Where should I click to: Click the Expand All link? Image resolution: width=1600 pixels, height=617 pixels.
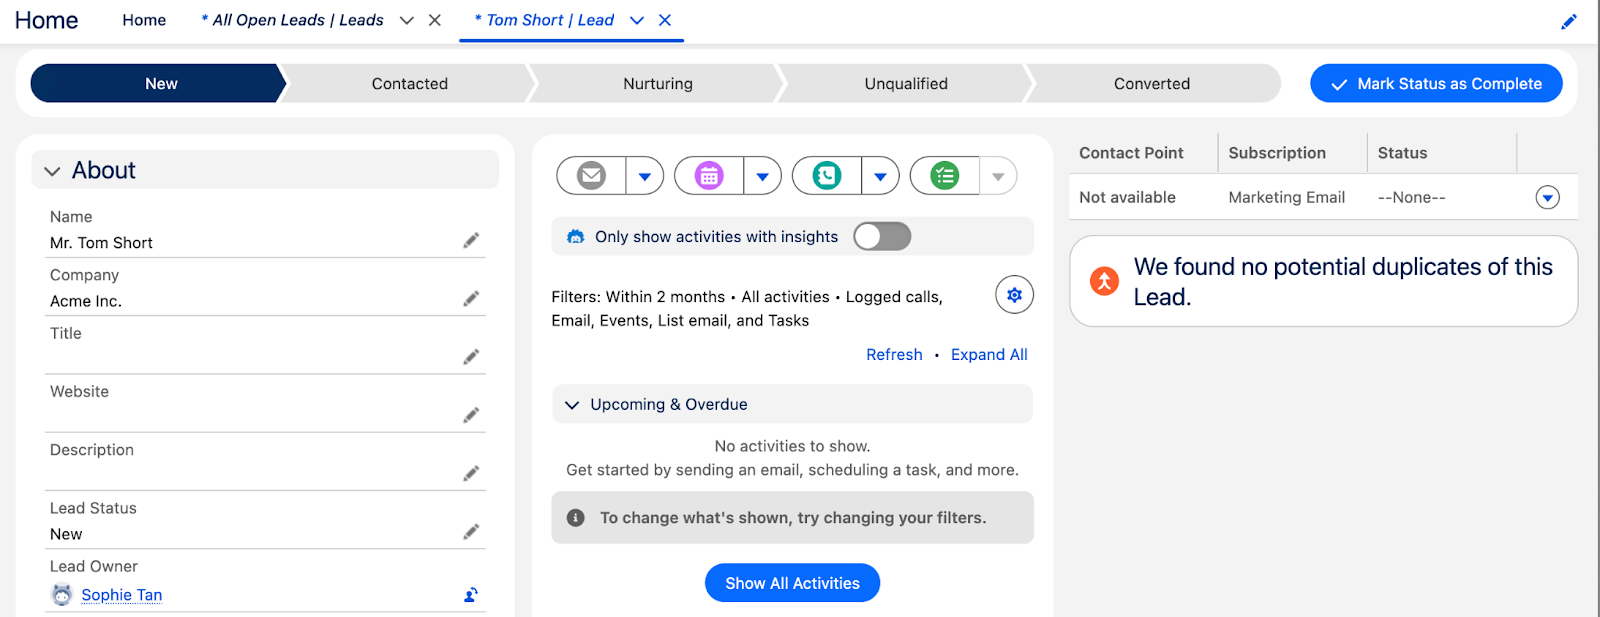point(989,355)
